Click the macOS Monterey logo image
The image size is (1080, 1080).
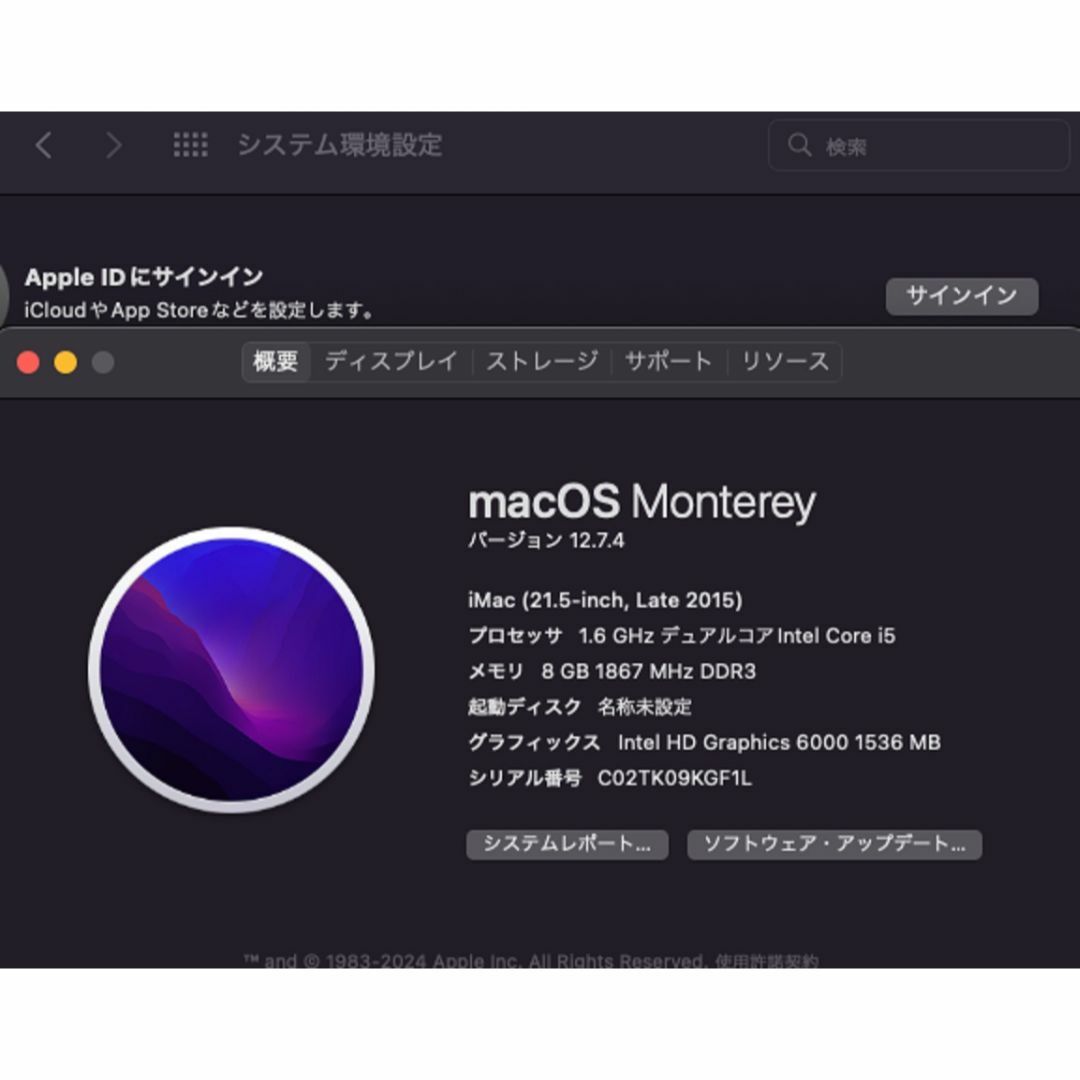point(231,670)
